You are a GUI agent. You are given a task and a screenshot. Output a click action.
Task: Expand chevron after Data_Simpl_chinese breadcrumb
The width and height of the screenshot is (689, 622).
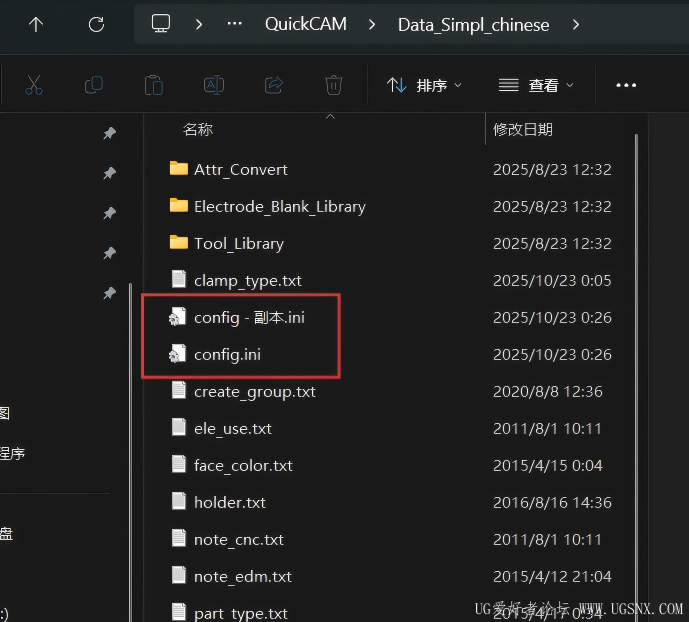[x=576, y=25]
